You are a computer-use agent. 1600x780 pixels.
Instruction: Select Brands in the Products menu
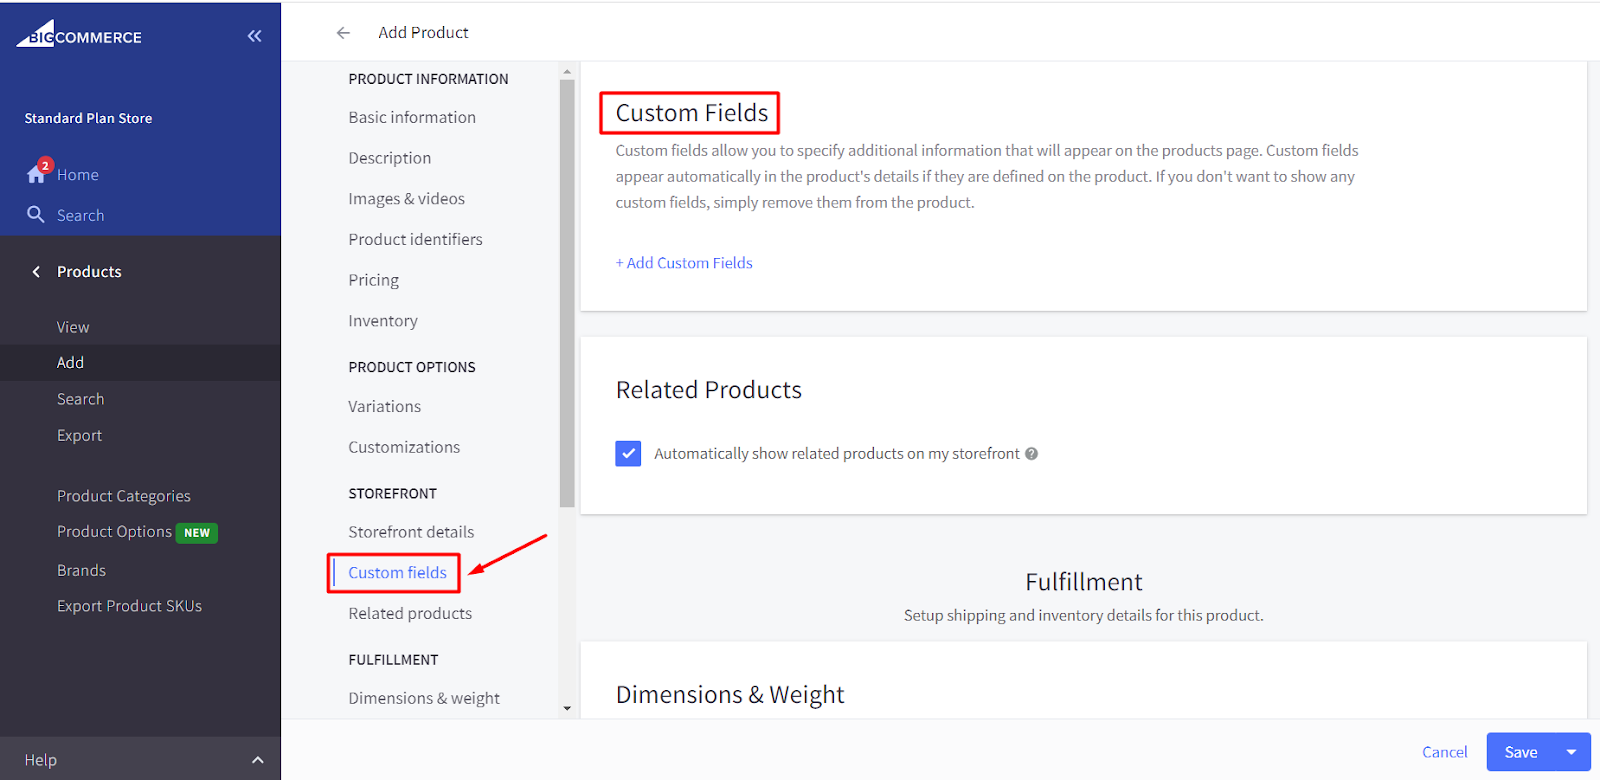click(x=81, y=570)
